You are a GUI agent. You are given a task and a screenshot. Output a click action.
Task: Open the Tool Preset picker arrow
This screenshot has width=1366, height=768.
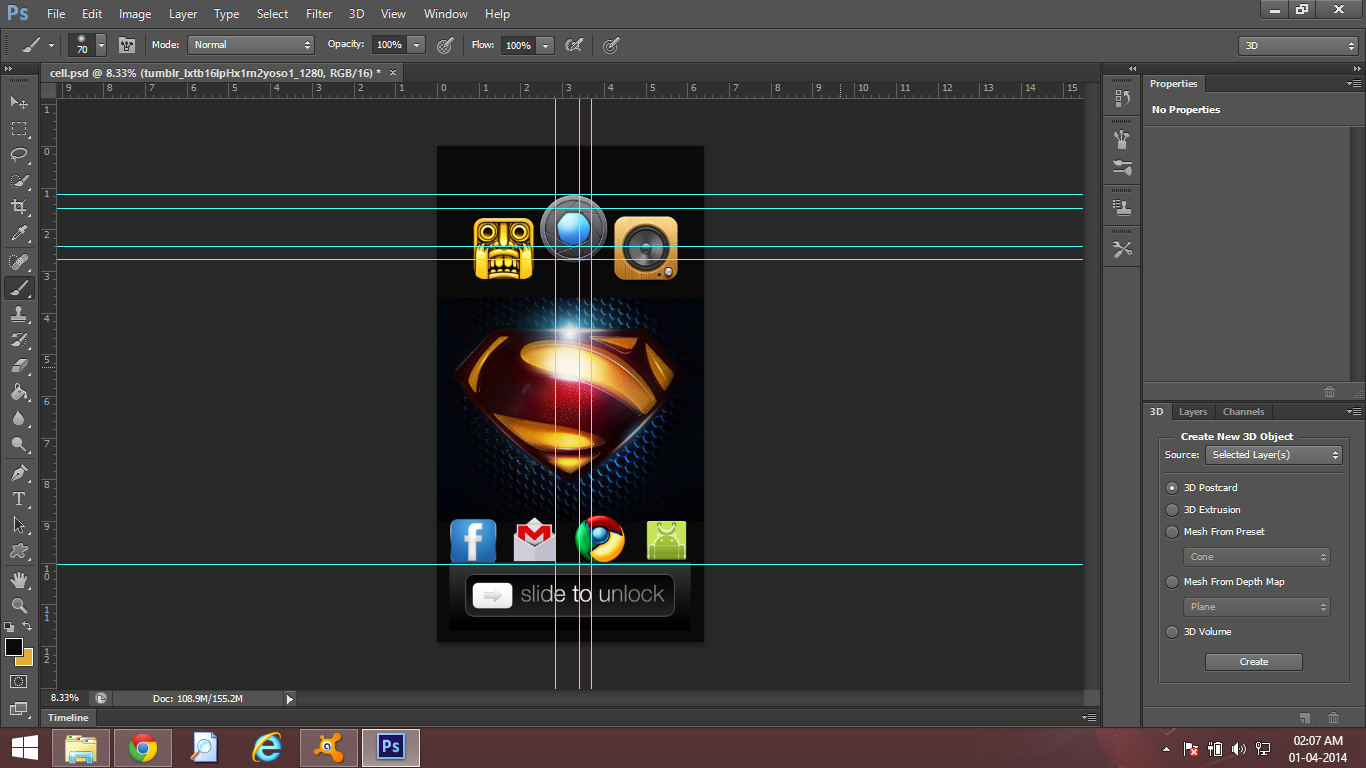51,45
